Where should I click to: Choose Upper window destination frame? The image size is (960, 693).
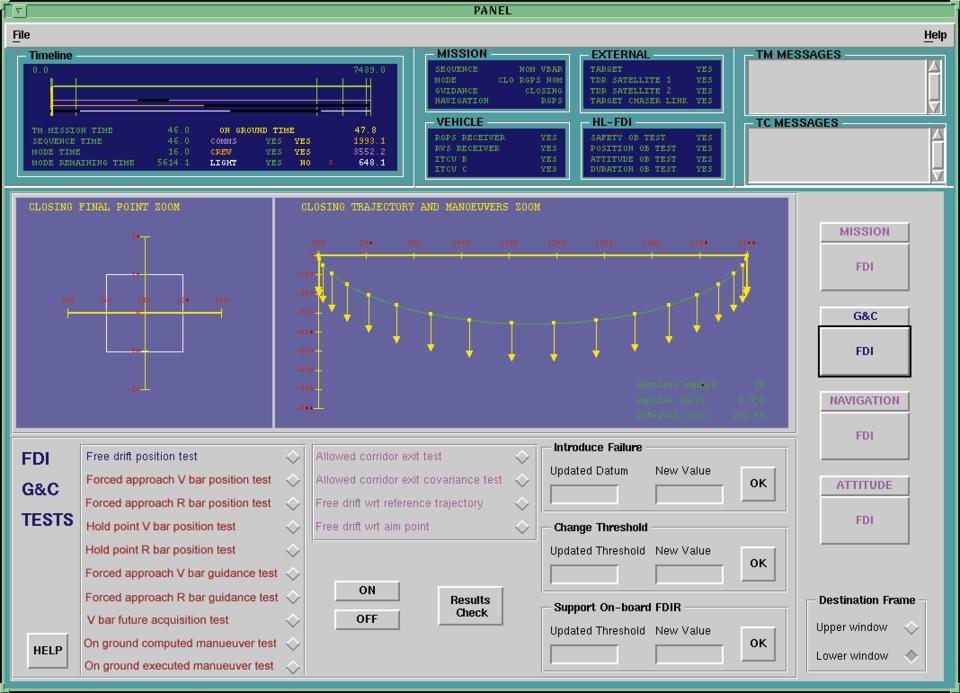tap(910, 628)
